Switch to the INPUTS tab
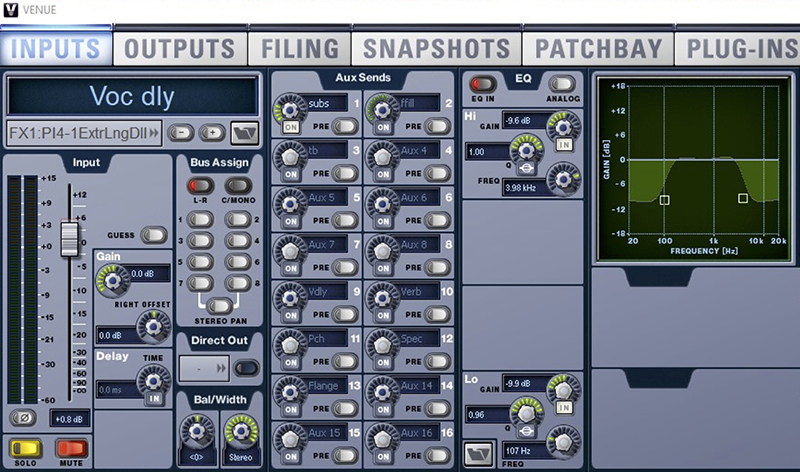The height and width of the screenshot is (472, 800). pos(56,49)
